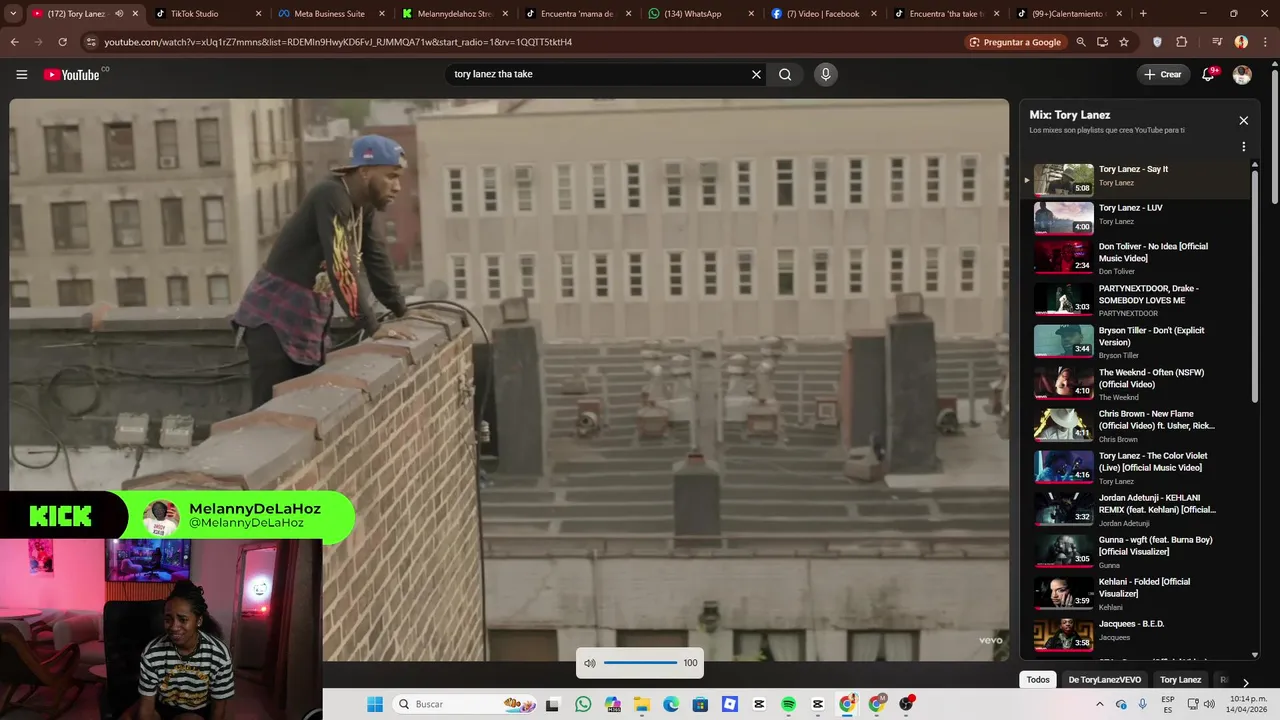Open Chrome three-dot menu

tap(1265, 42)
